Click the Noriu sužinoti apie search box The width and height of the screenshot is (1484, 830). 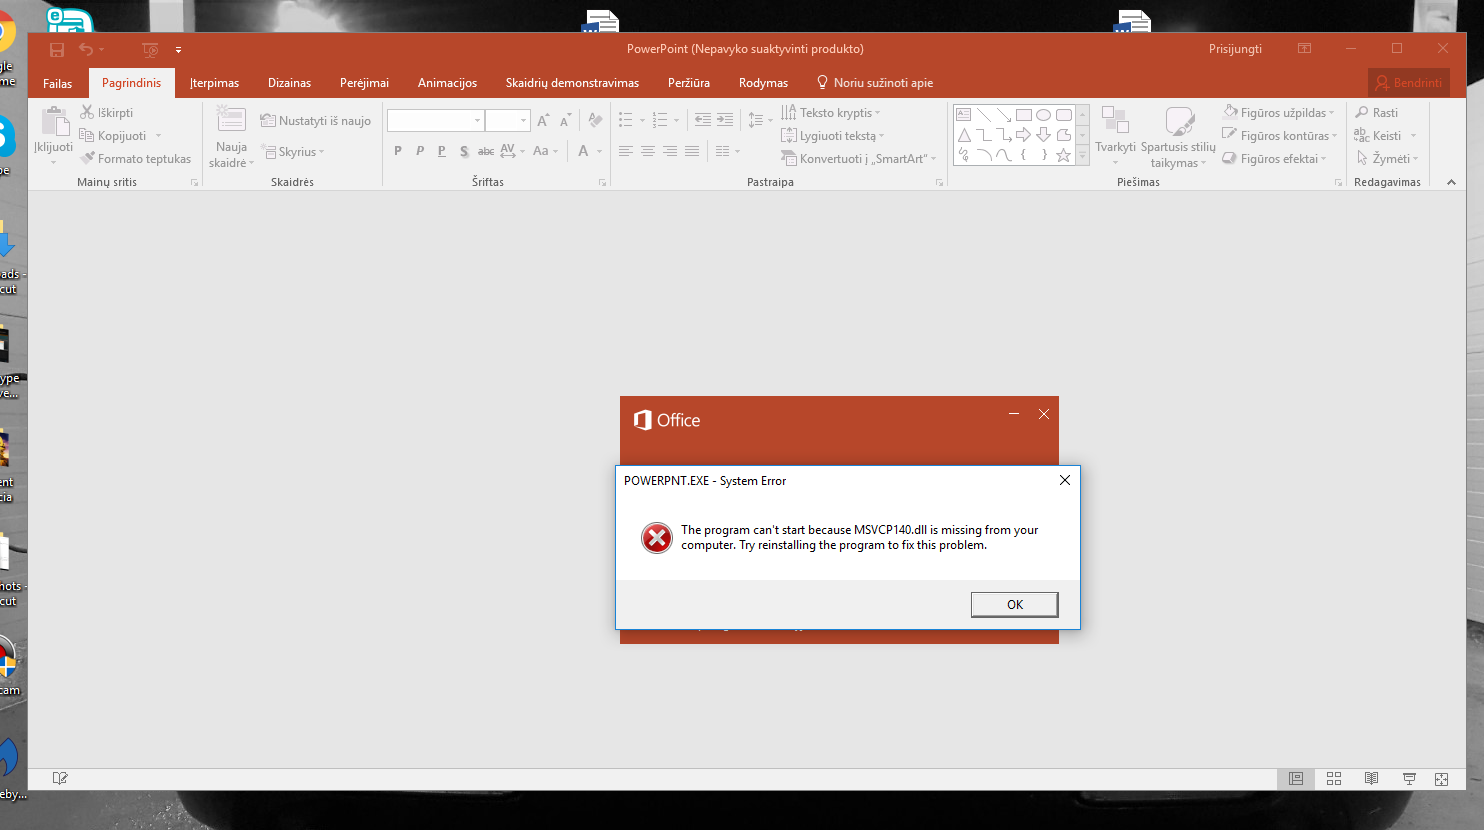coord(875,83)
